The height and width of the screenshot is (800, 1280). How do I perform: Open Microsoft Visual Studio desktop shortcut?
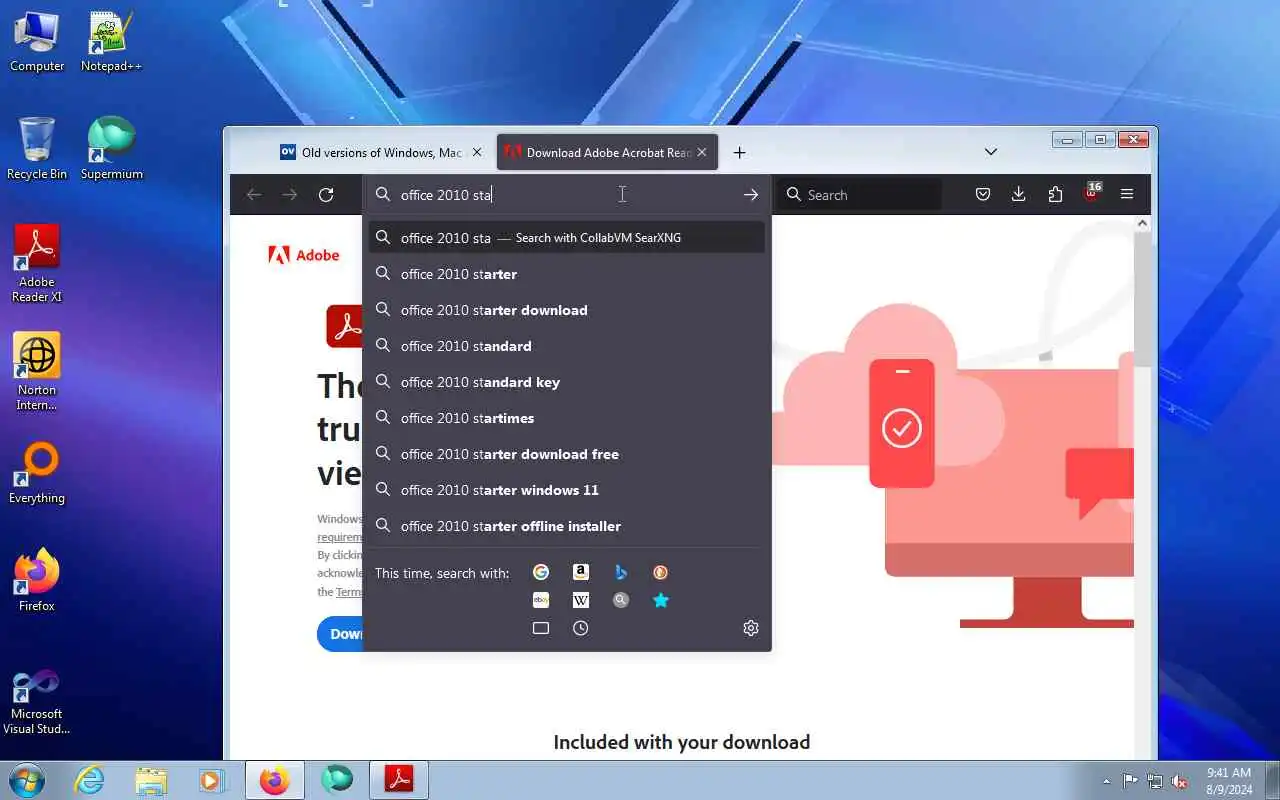coord(37,702)
